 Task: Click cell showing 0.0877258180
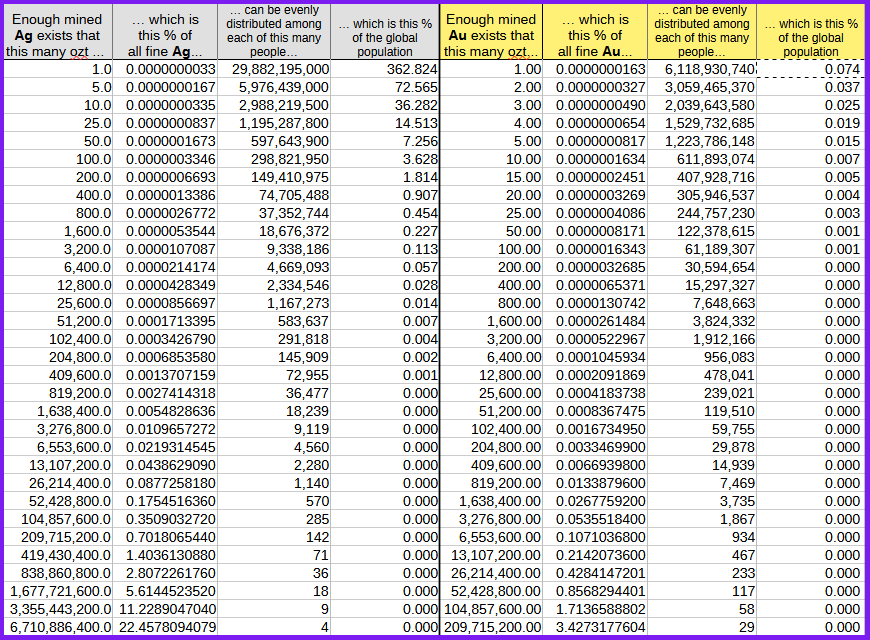165,483
